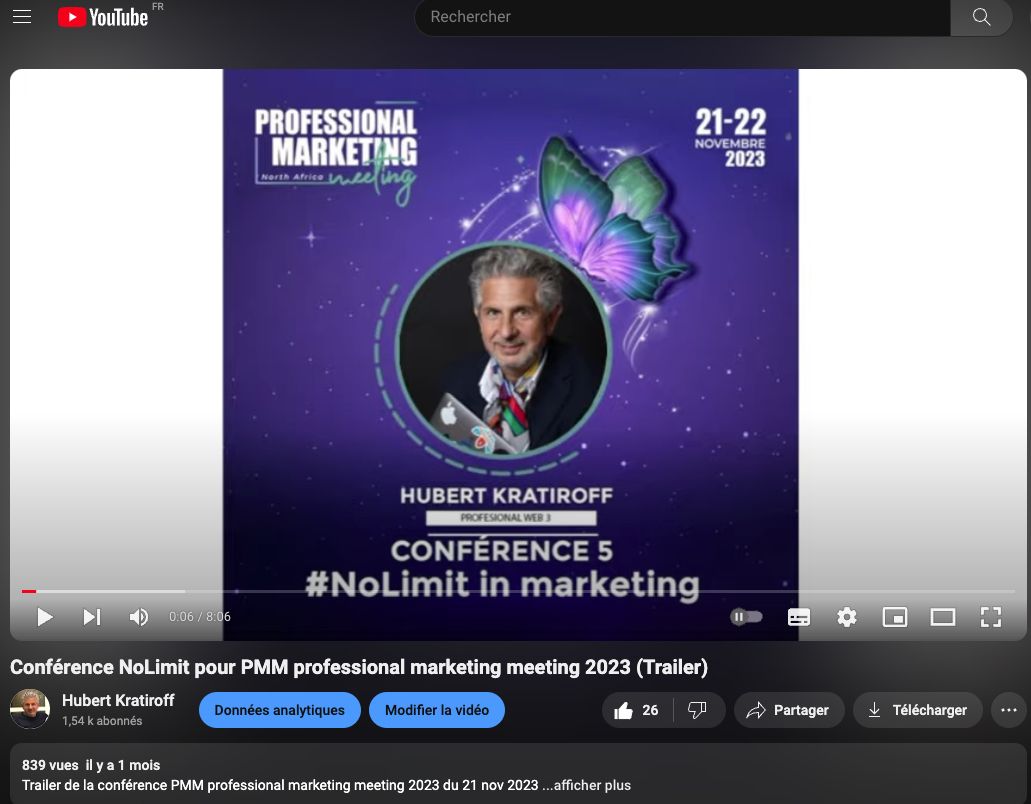
Task: Mute the video volume
Action: [139, 617]
